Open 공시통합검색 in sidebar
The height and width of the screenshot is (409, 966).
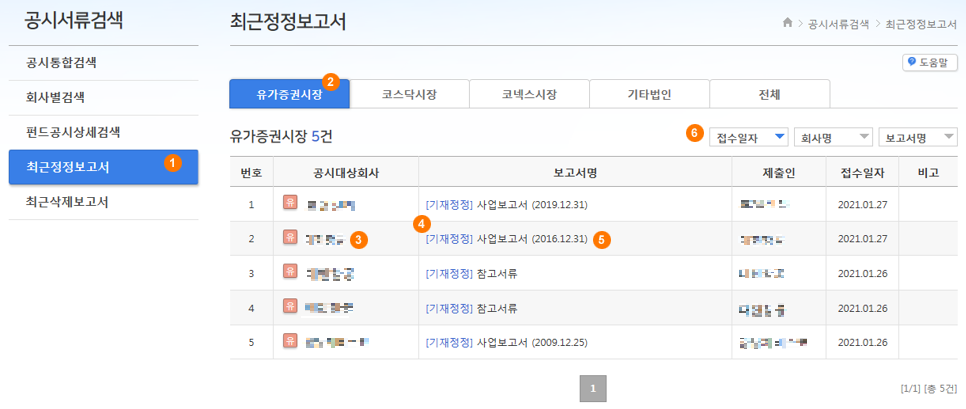104,63
